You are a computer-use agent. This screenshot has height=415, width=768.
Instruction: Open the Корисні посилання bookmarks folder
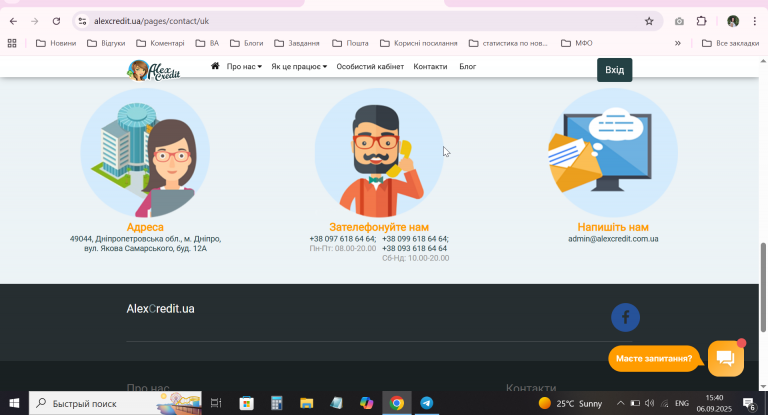(418, 43)
